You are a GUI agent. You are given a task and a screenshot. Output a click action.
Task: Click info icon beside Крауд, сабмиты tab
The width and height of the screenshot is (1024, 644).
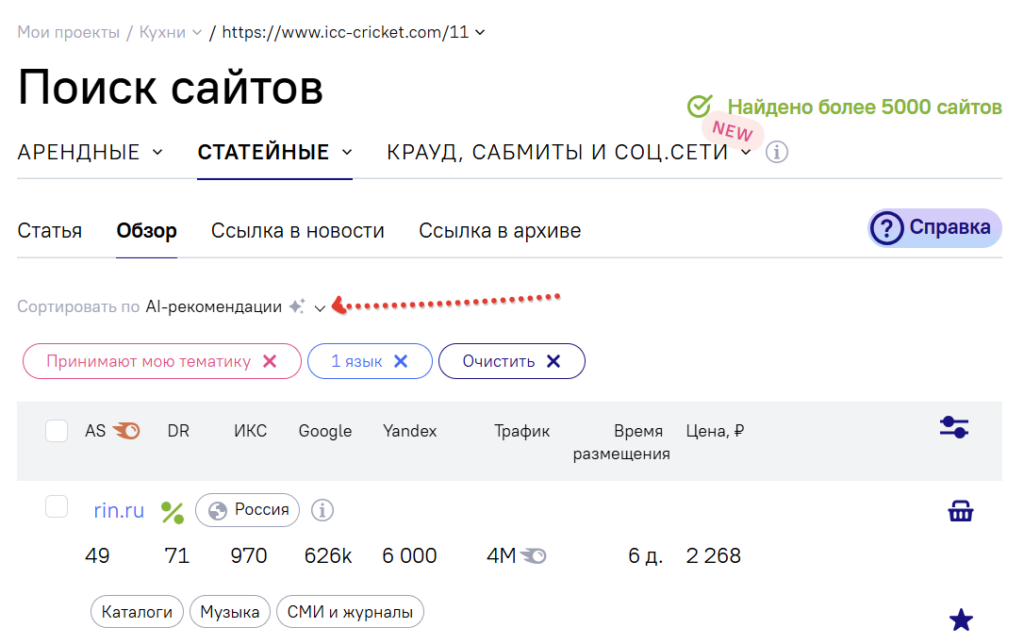[777, 153]
